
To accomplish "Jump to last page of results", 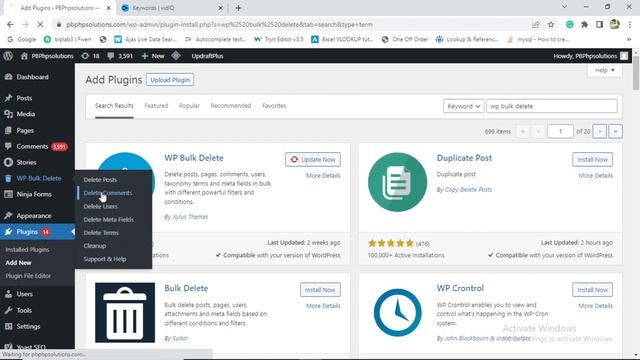I will point(616,131).
